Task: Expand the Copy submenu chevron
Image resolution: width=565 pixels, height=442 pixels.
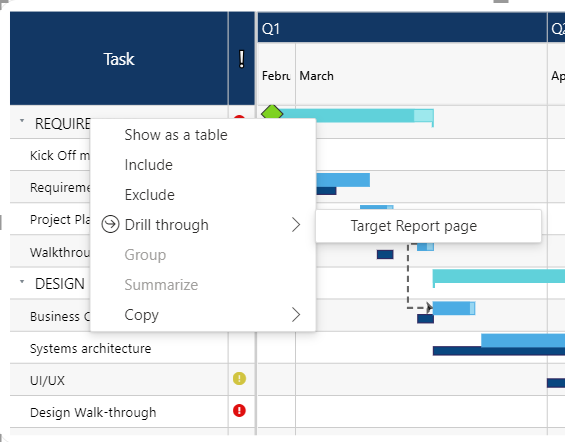Action: [296, 314]
